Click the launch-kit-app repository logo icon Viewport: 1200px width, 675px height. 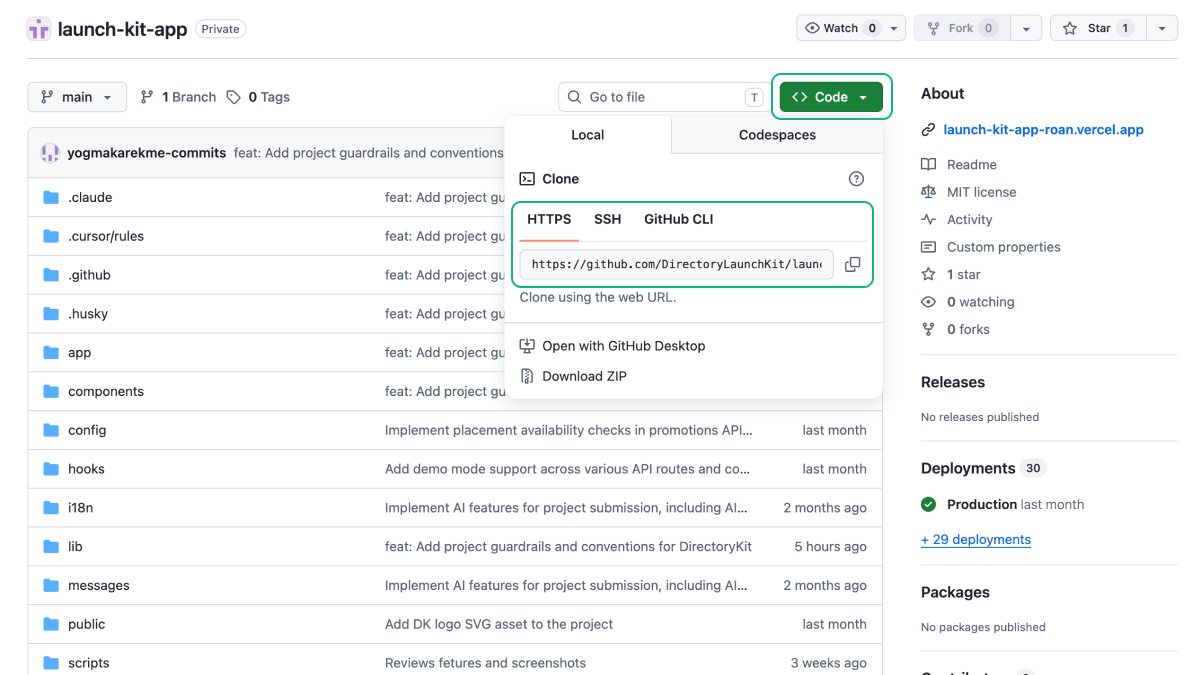pos(39,29)
